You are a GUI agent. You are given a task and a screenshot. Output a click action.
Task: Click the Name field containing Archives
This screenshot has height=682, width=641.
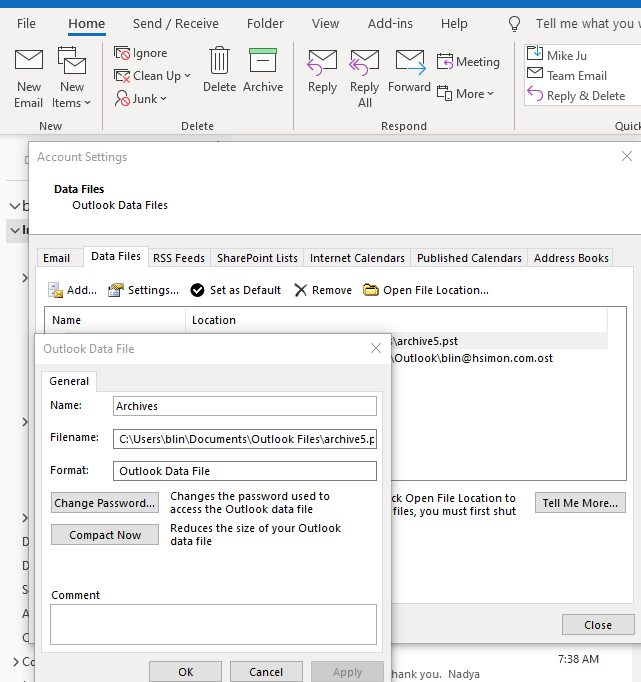click(x=245, y=406)
